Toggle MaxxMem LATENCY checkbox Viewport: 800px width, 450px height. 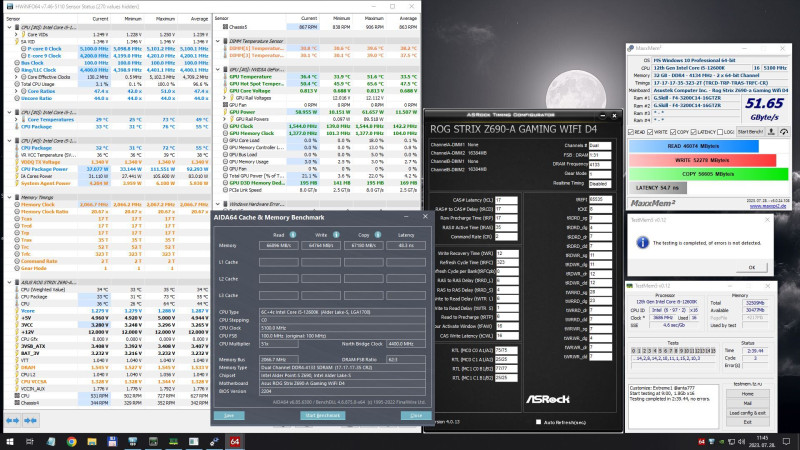(x=693, y=132)
